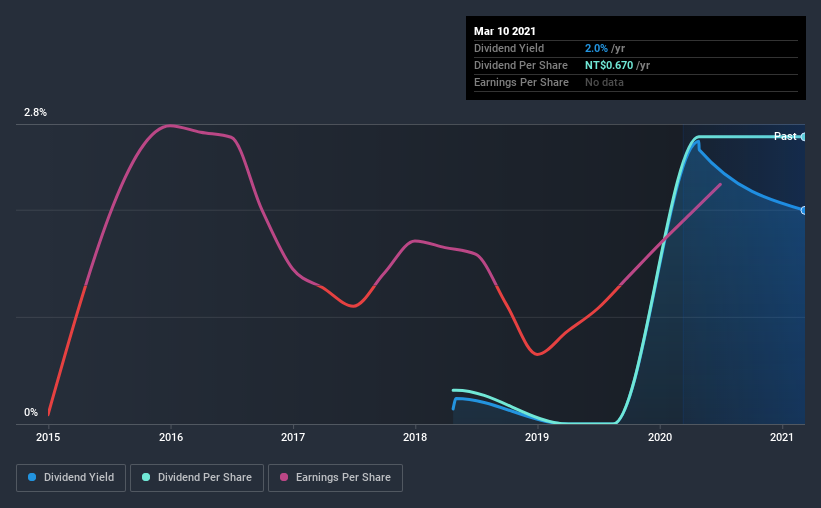Screen dimensions: 821x508
Task: Click the 2017 x-axis label
Action: (293, 437)
